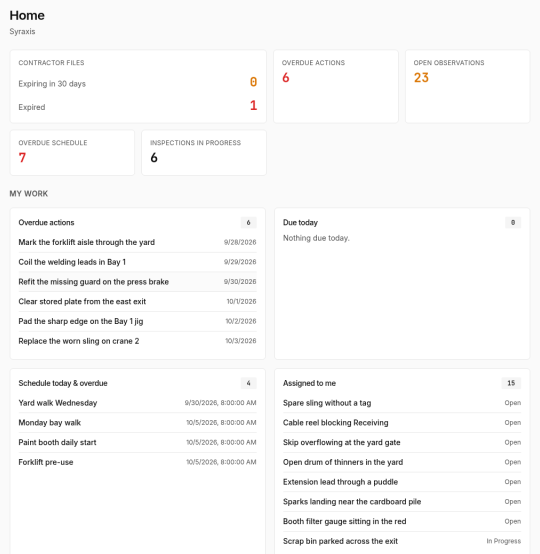Image resolution: width=540 pixels, height=554 pixels.
Task: Open 'Pad the sharp edge on the Bay 1 jig'
Action: 137,322
